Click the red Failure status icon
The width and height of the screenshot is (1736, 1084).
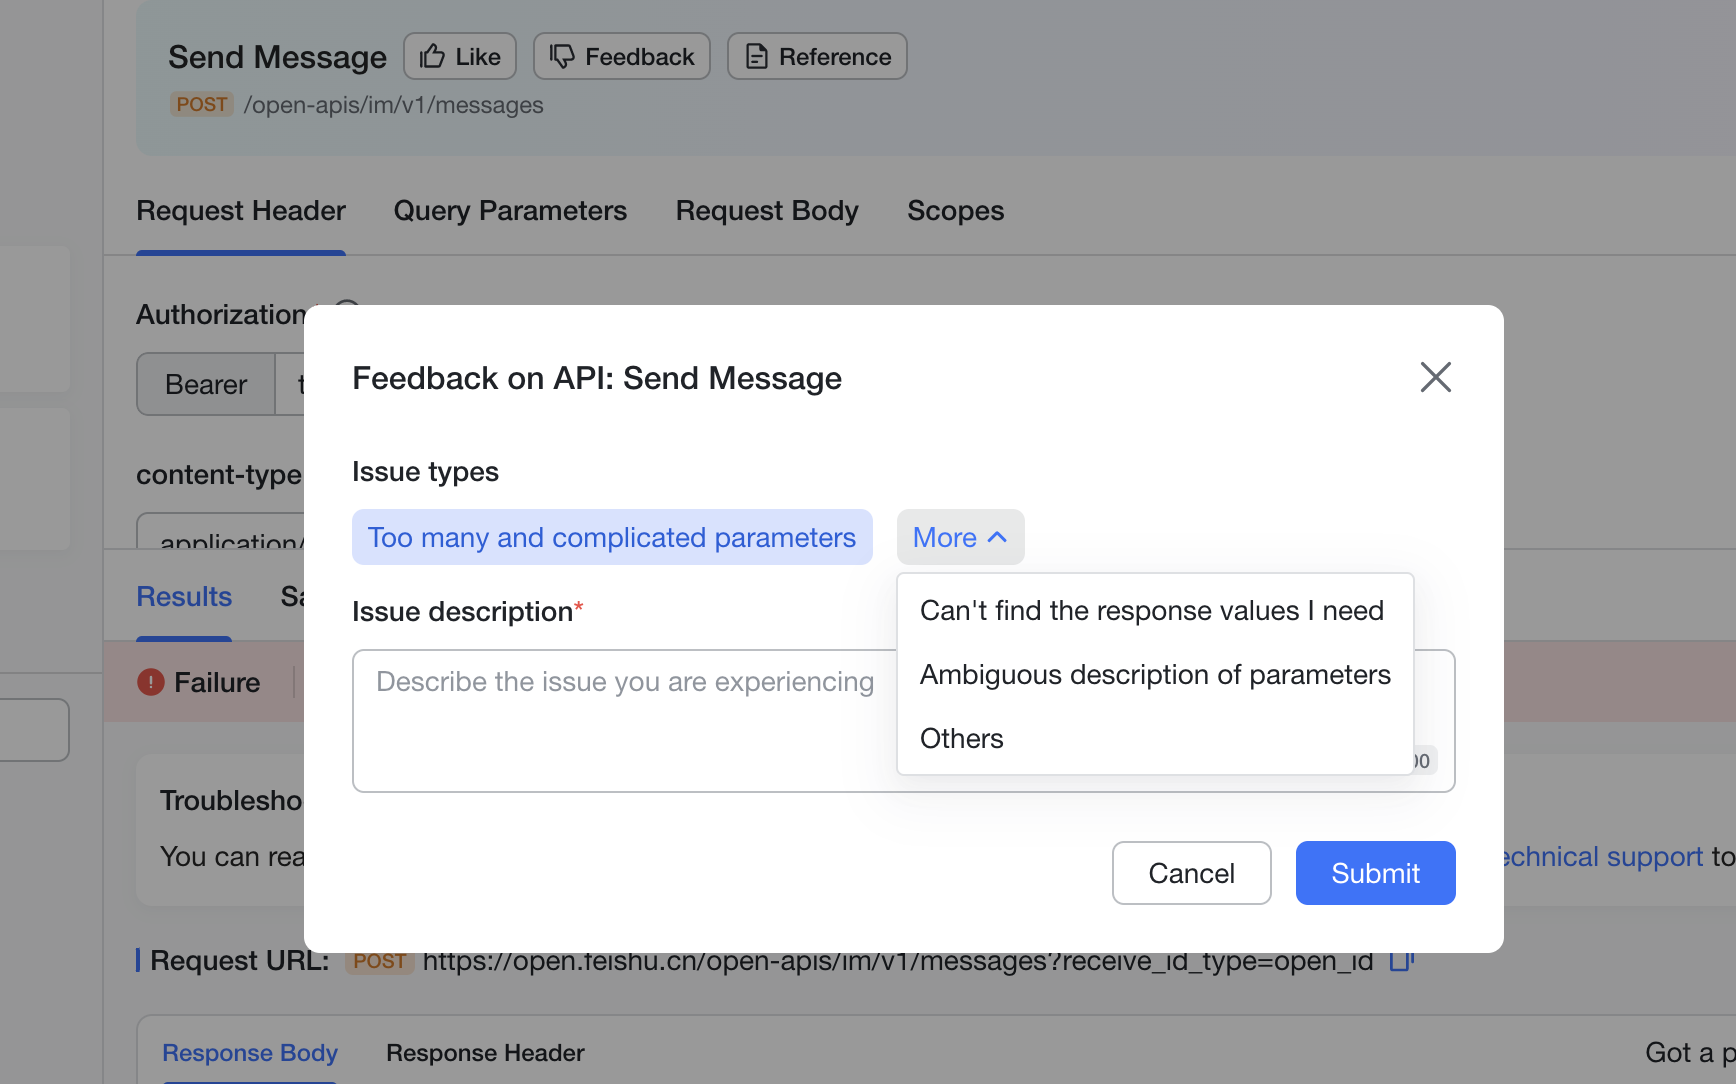(150, 682)
